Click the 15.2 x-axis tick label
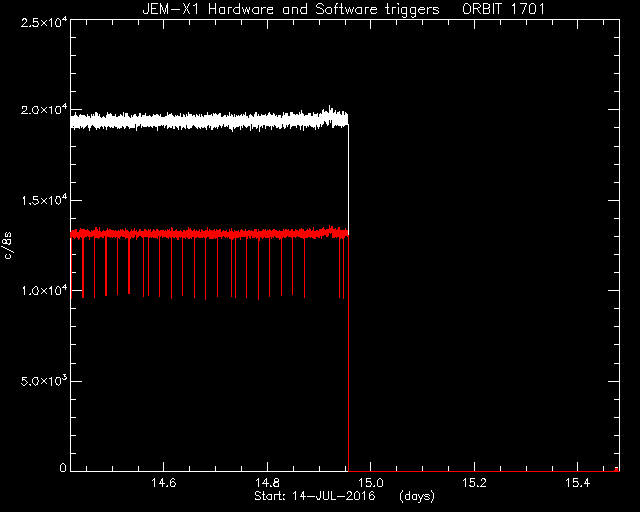Screen dimensions: 640x512 474,483
